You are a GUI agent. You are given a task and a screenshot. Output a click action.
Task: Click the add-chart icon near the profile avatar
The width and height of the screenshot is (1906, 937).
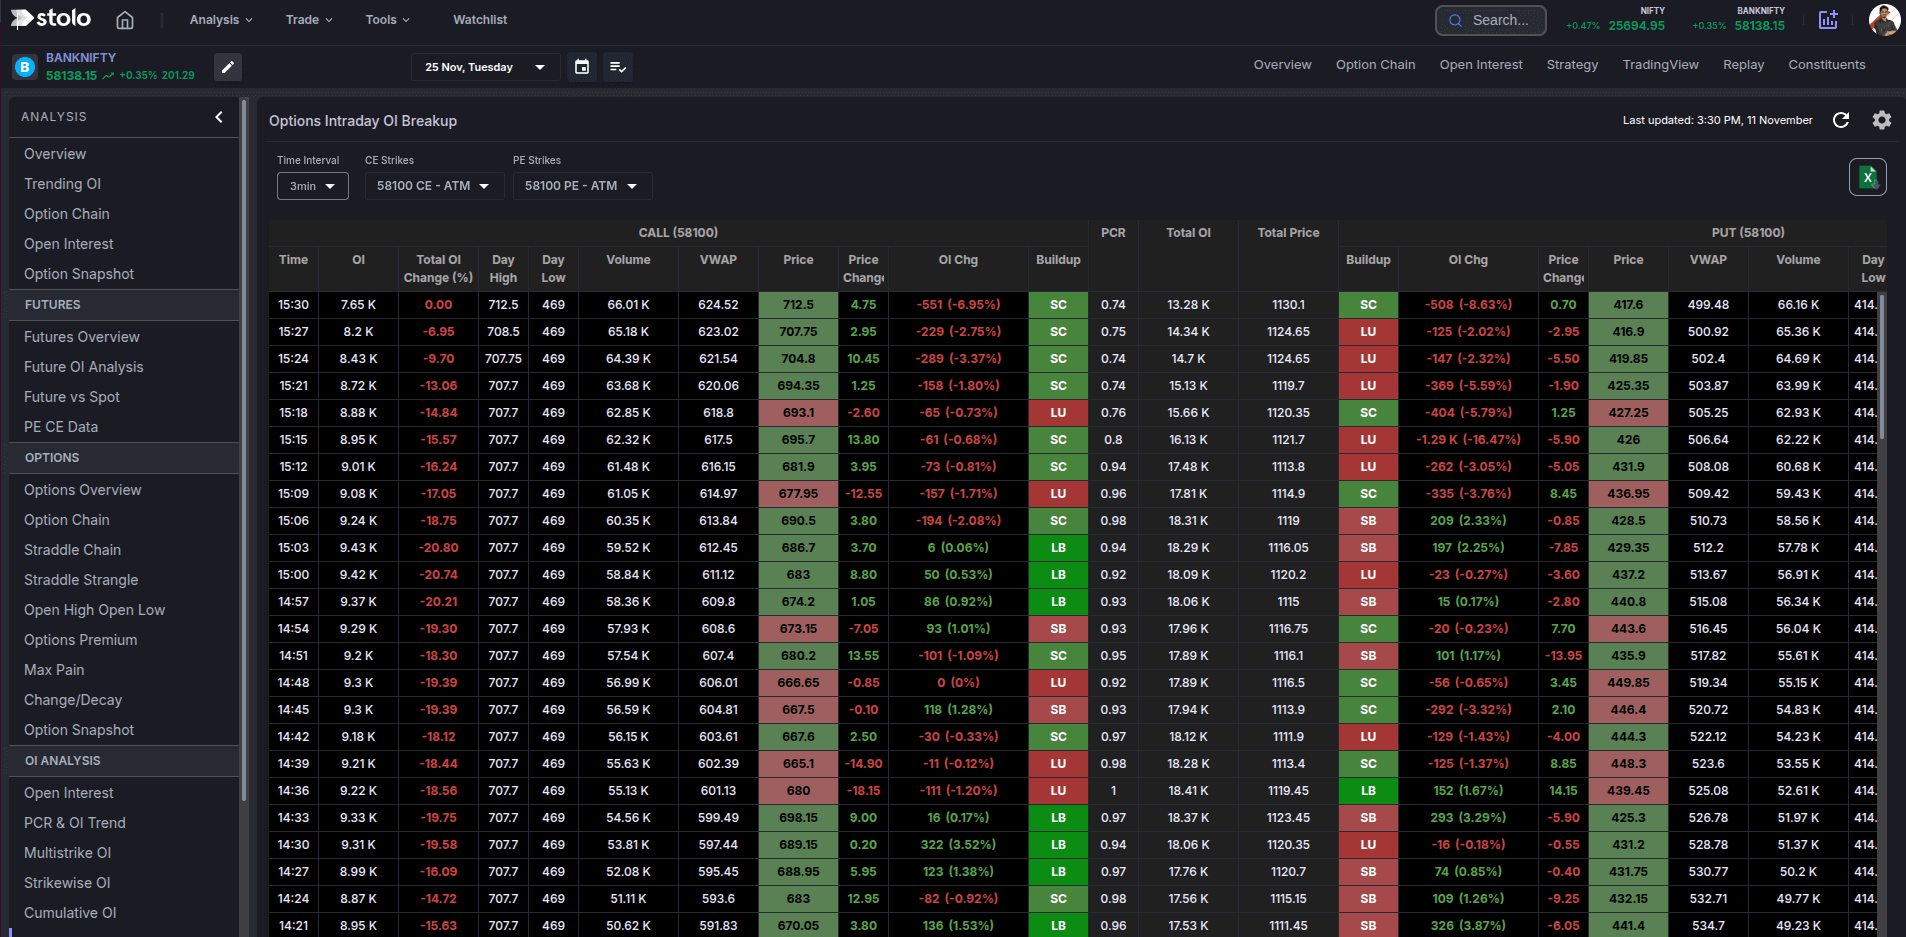click(x=1828, y=19)
